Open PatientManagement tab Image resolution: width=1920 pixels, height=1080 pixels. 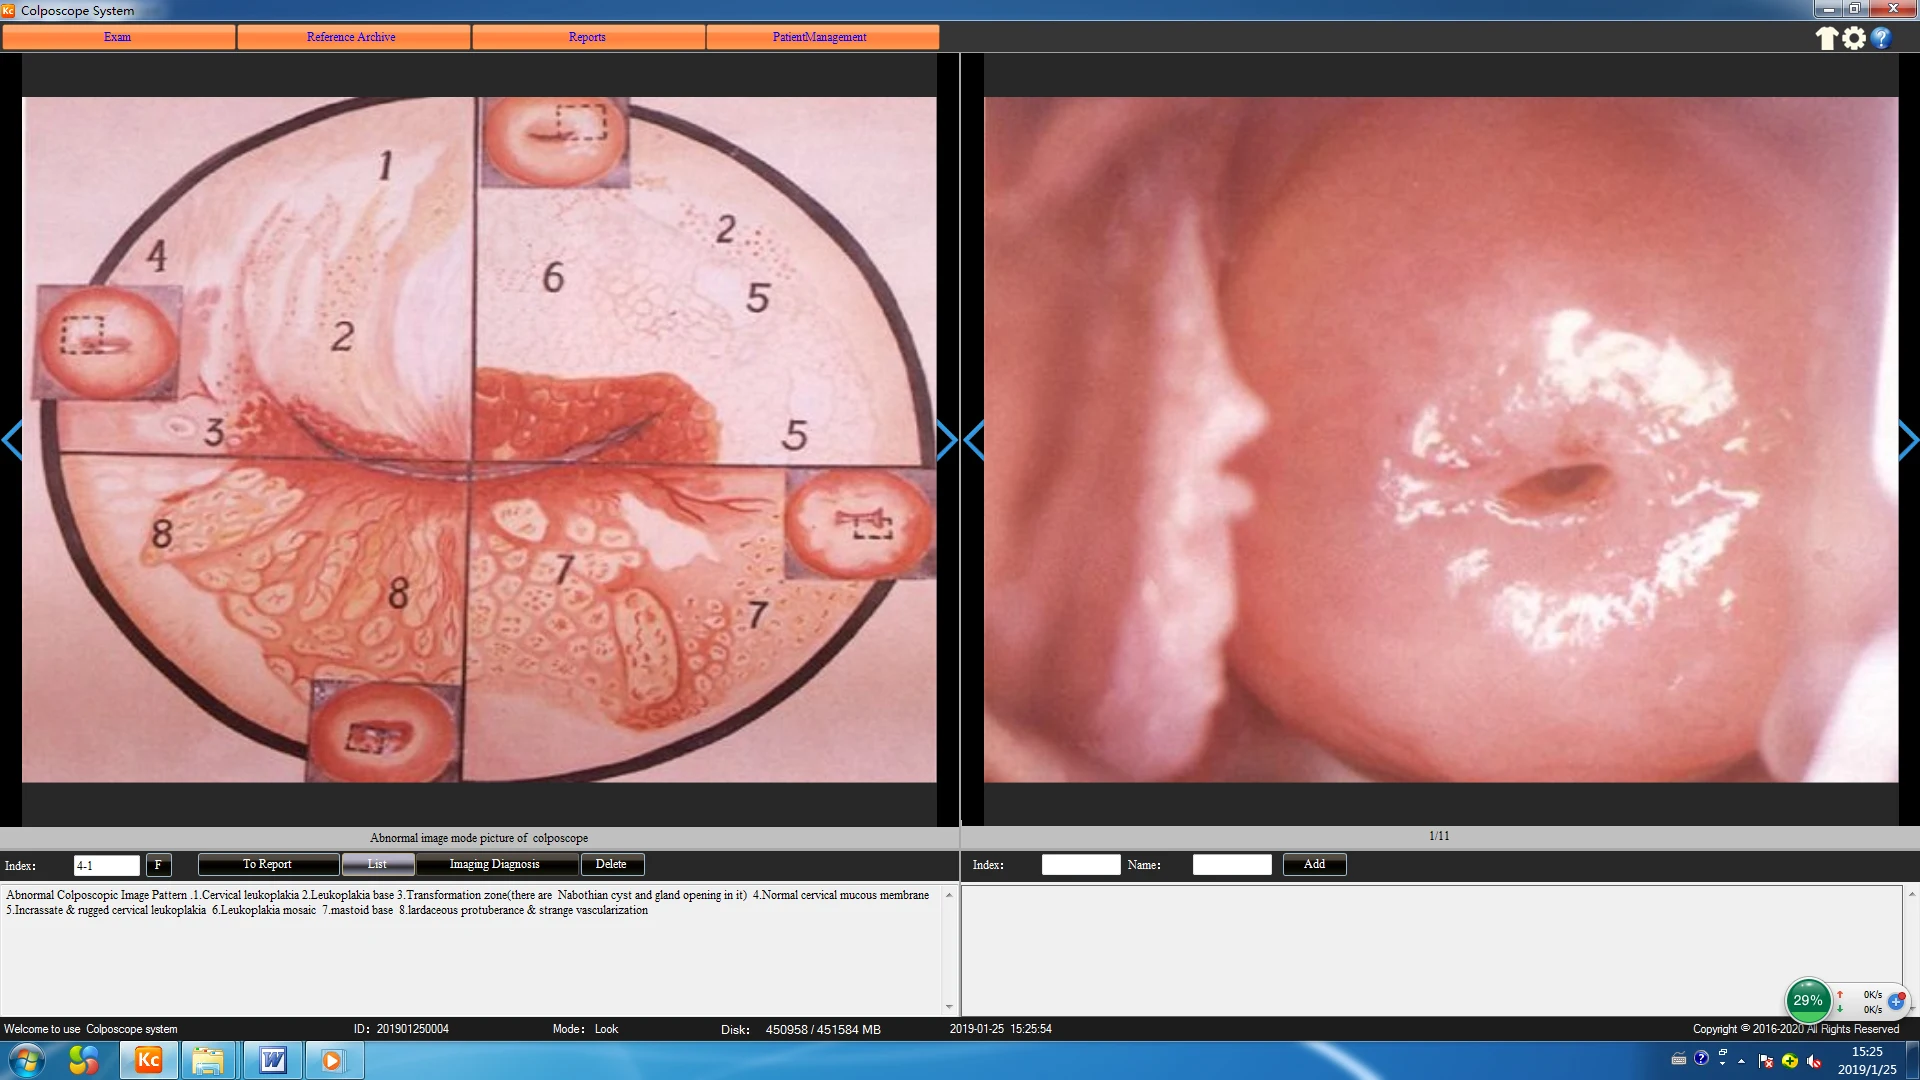click(820, 37)
